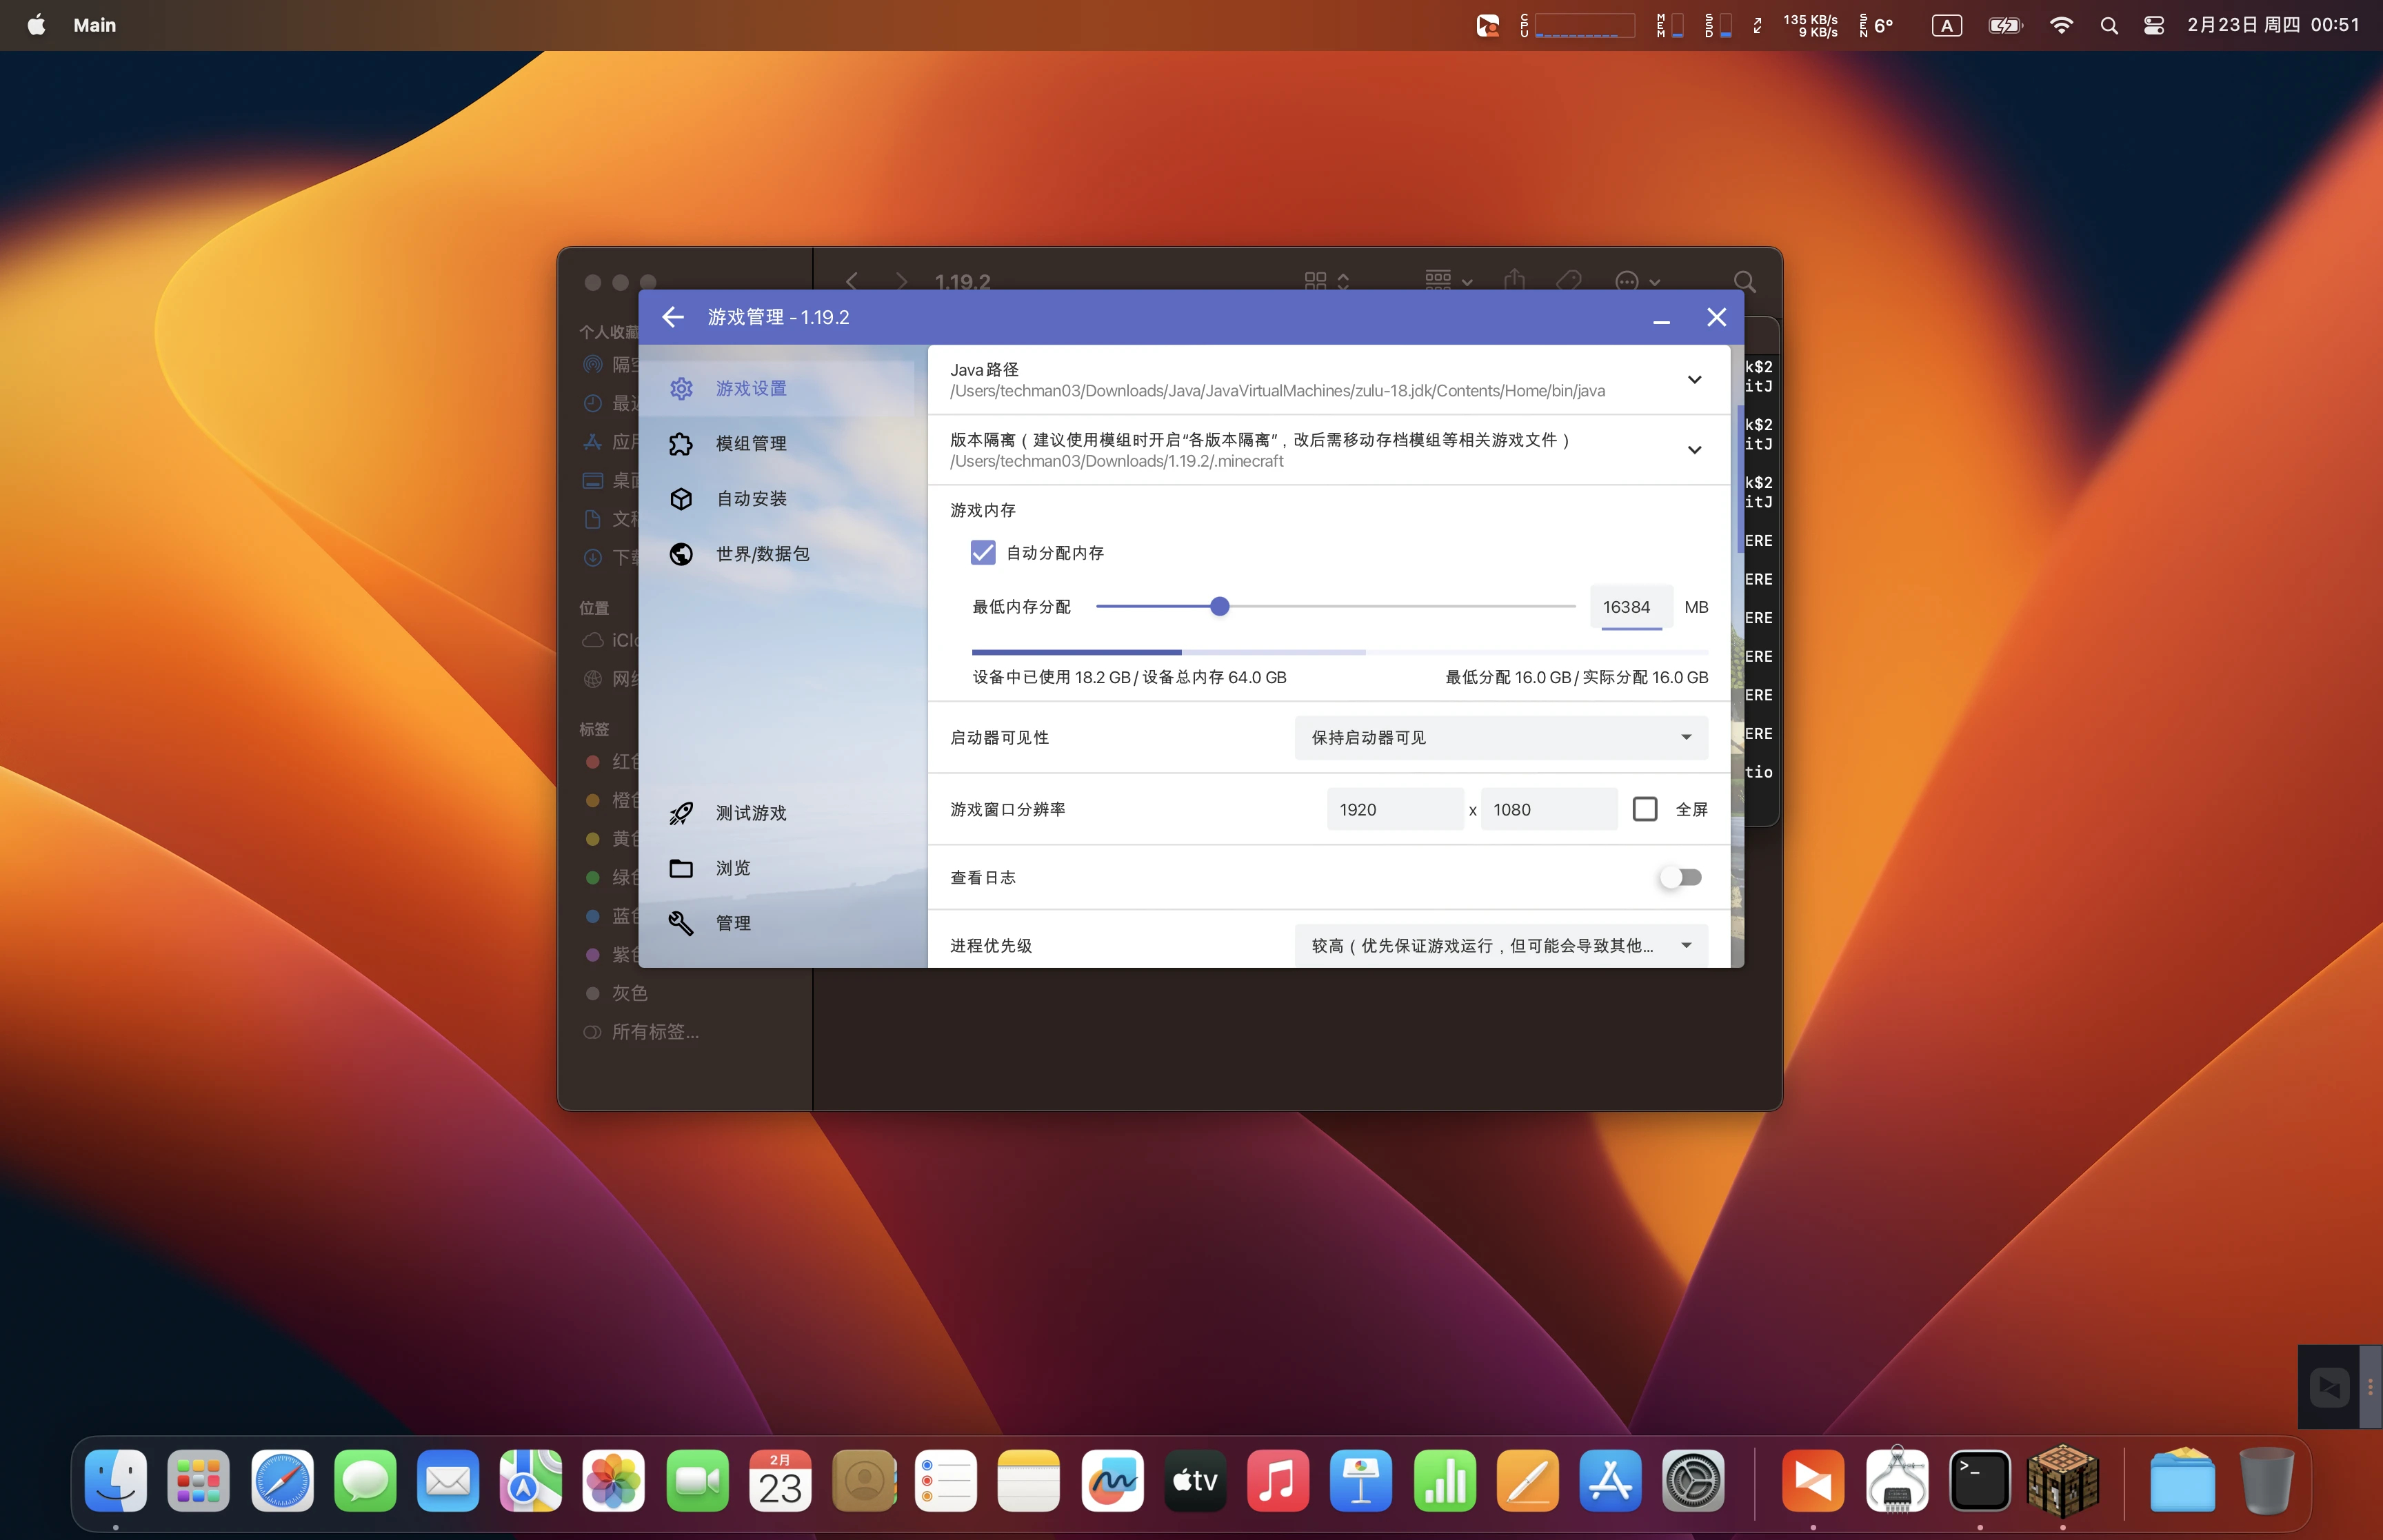Image resolution: width=2383 pixels, height=1540 pixels.
Task: Open 世界/数据包 section
Action: pos(776,553)
